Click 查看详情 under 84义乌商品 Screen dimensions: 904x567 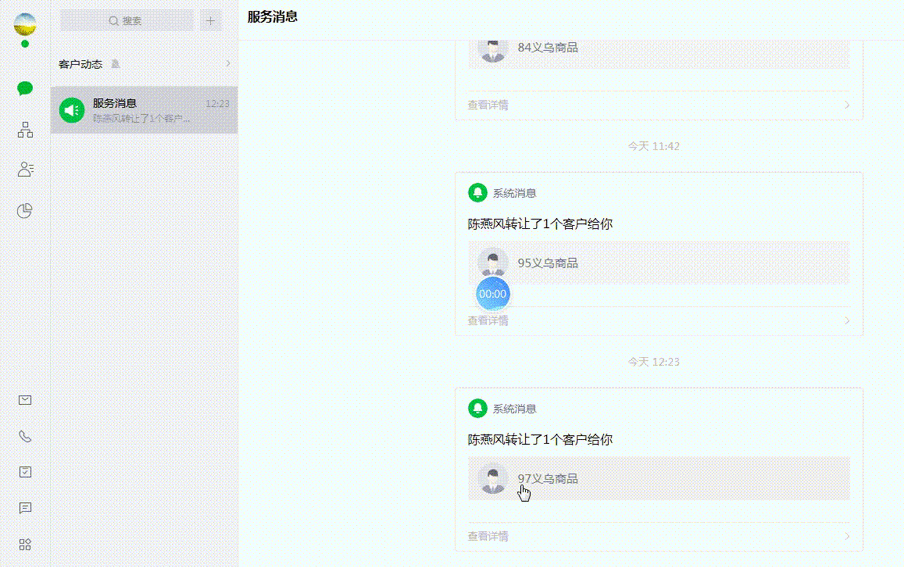pyautogui.click(x=488, y=105)
